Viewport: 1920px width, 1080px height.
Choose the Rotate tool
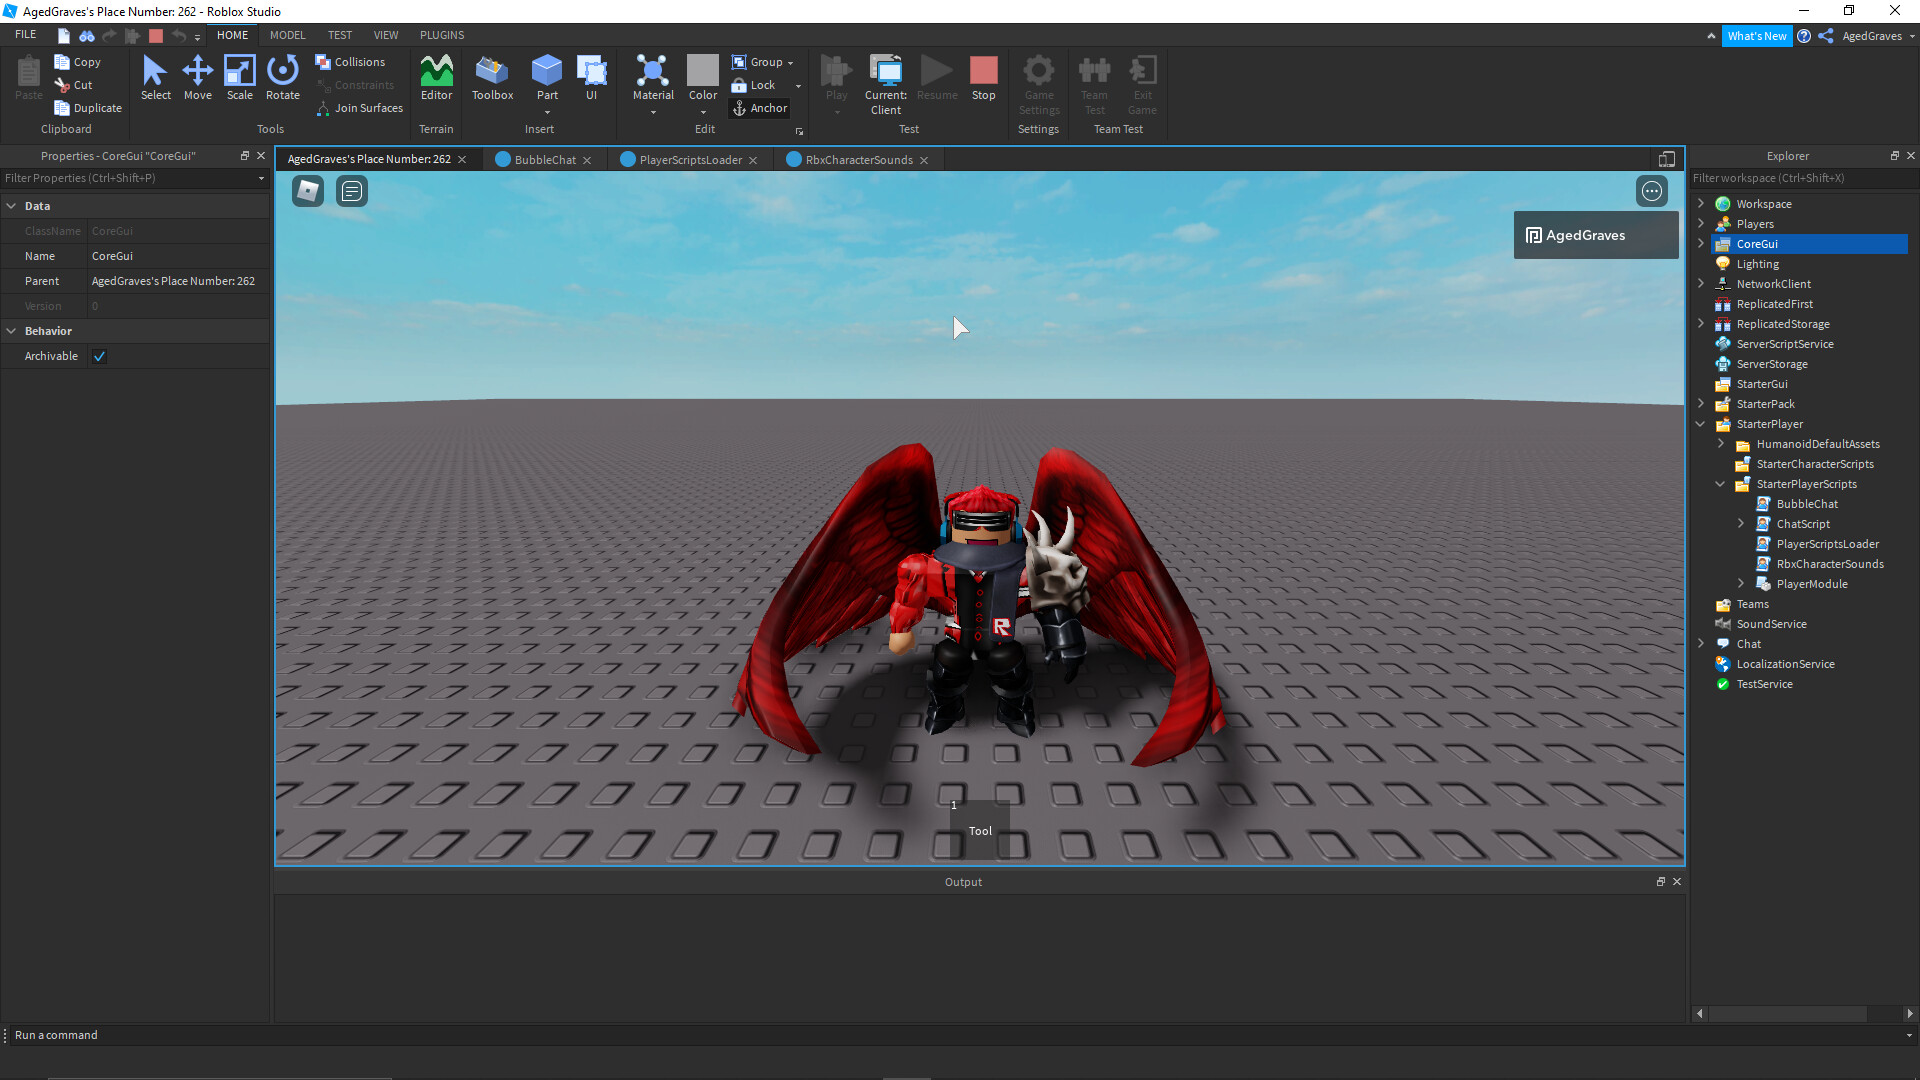click(283, 77)
